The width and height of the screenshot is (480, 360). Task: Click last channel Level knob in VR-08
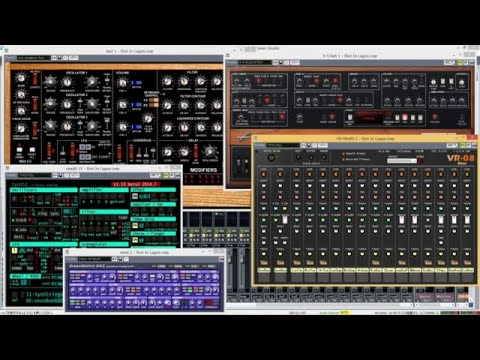coord(467,174)
